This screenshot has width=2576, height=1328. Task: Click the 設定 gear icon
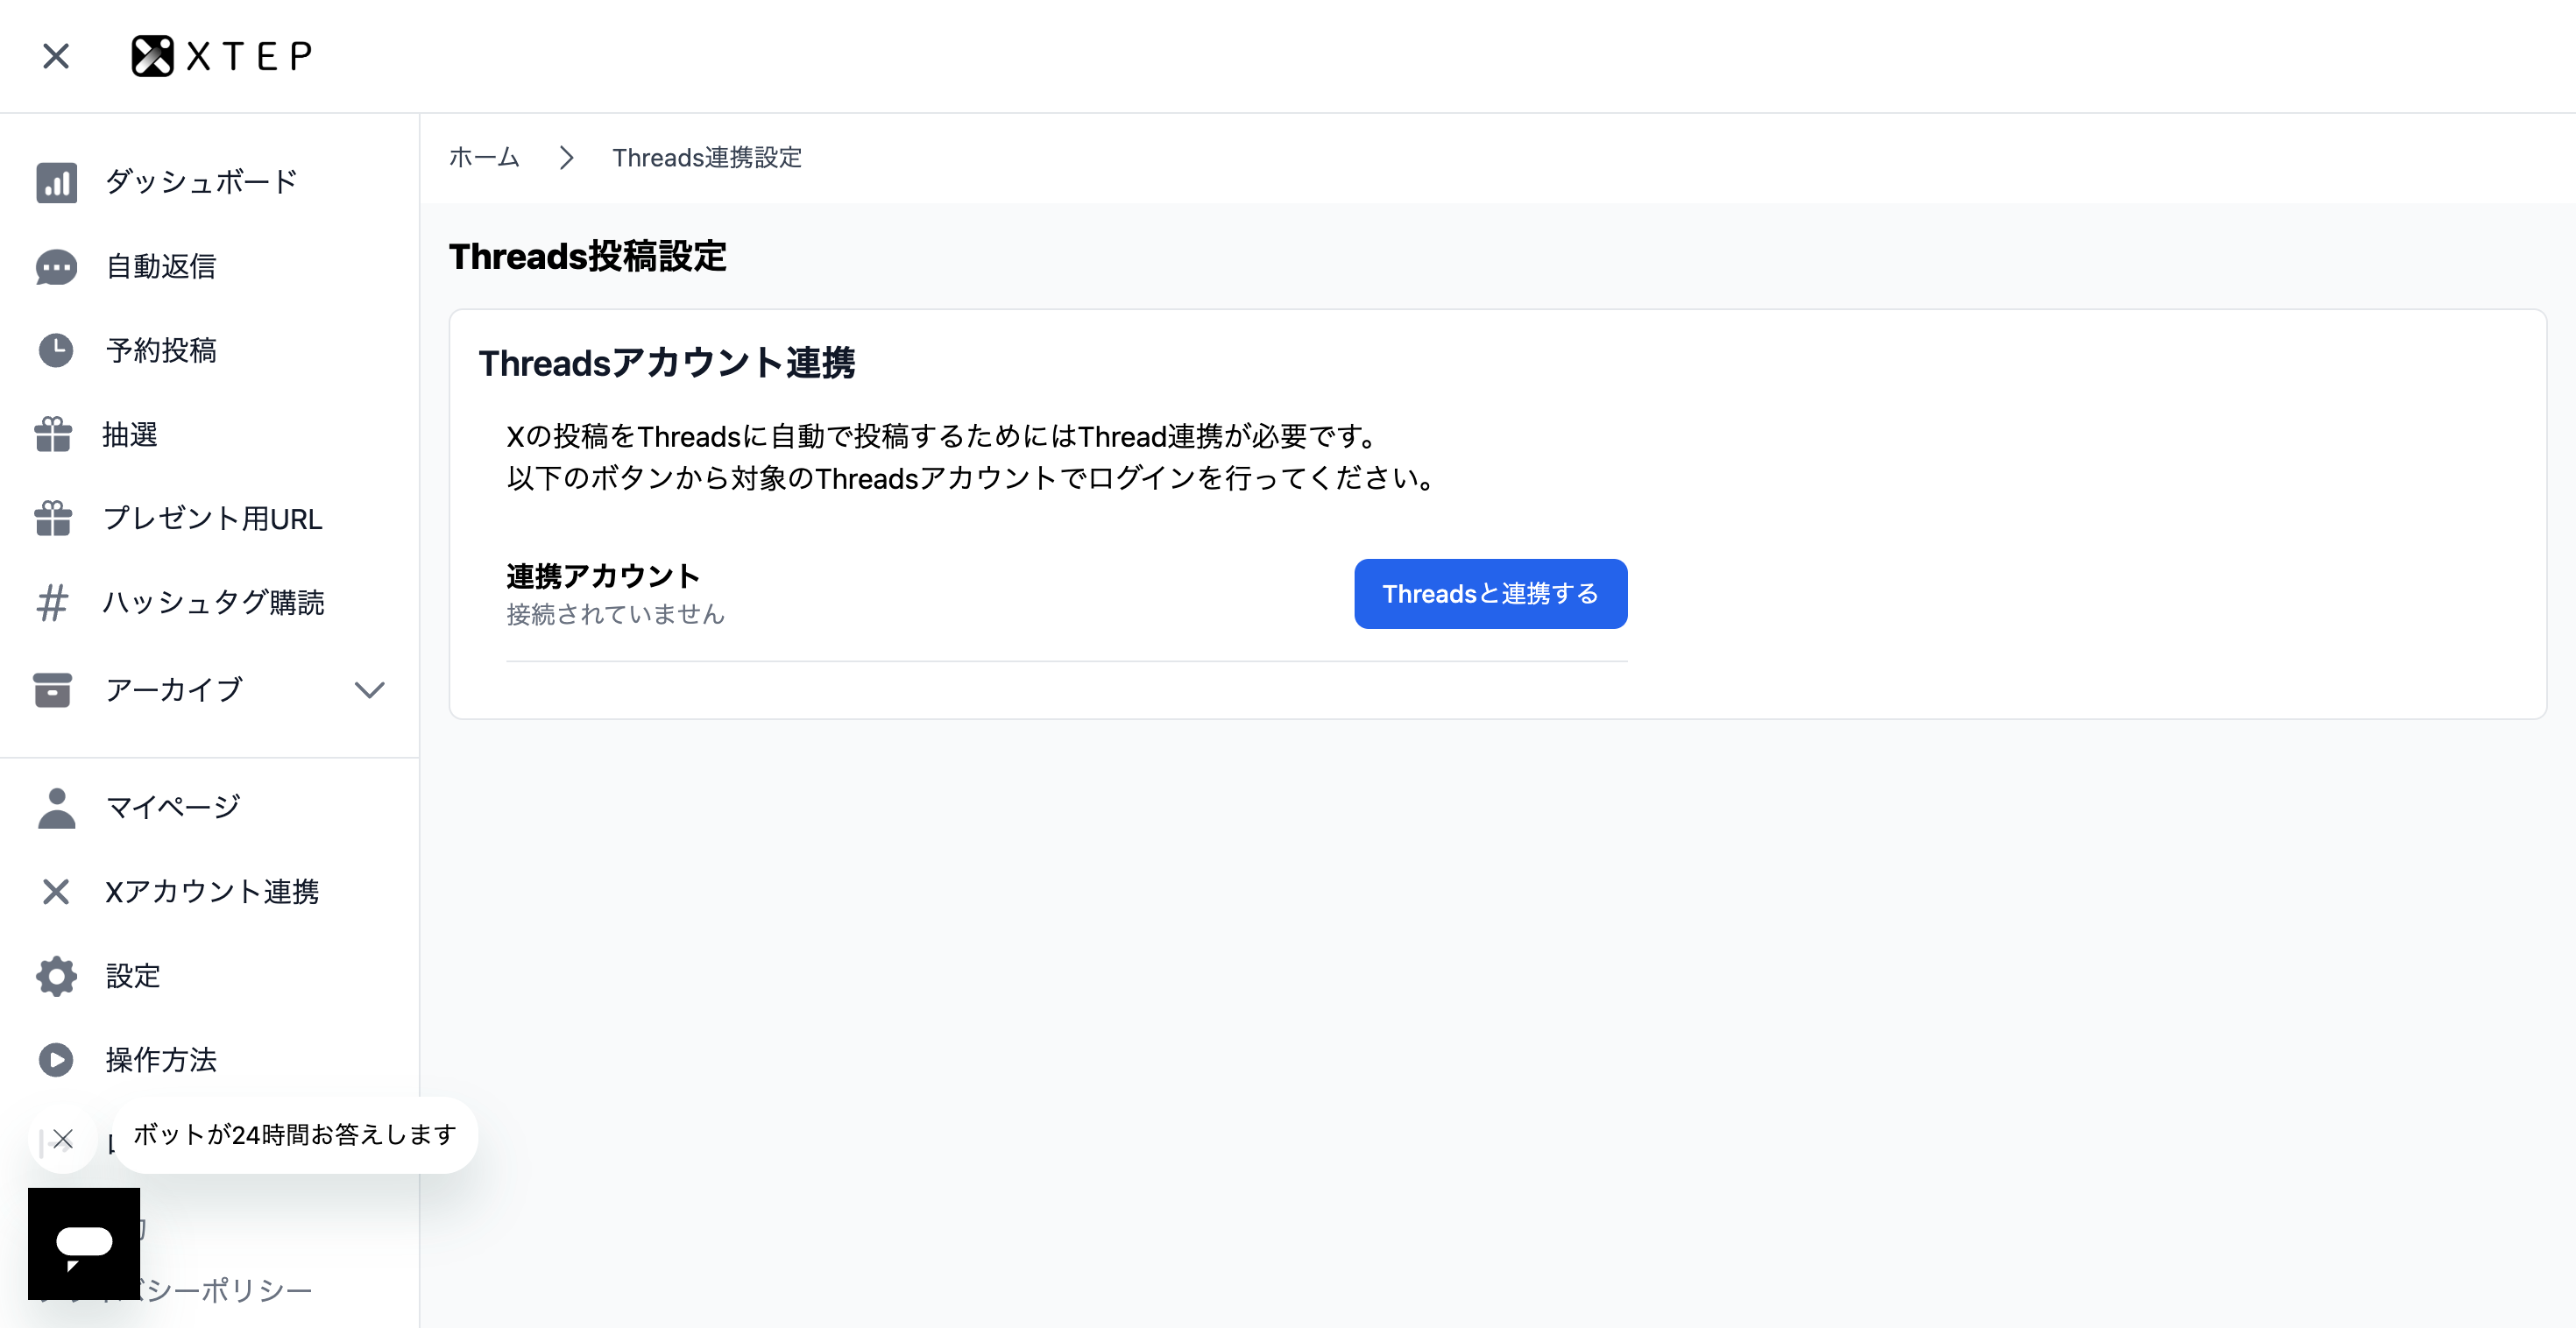(56, 976)
